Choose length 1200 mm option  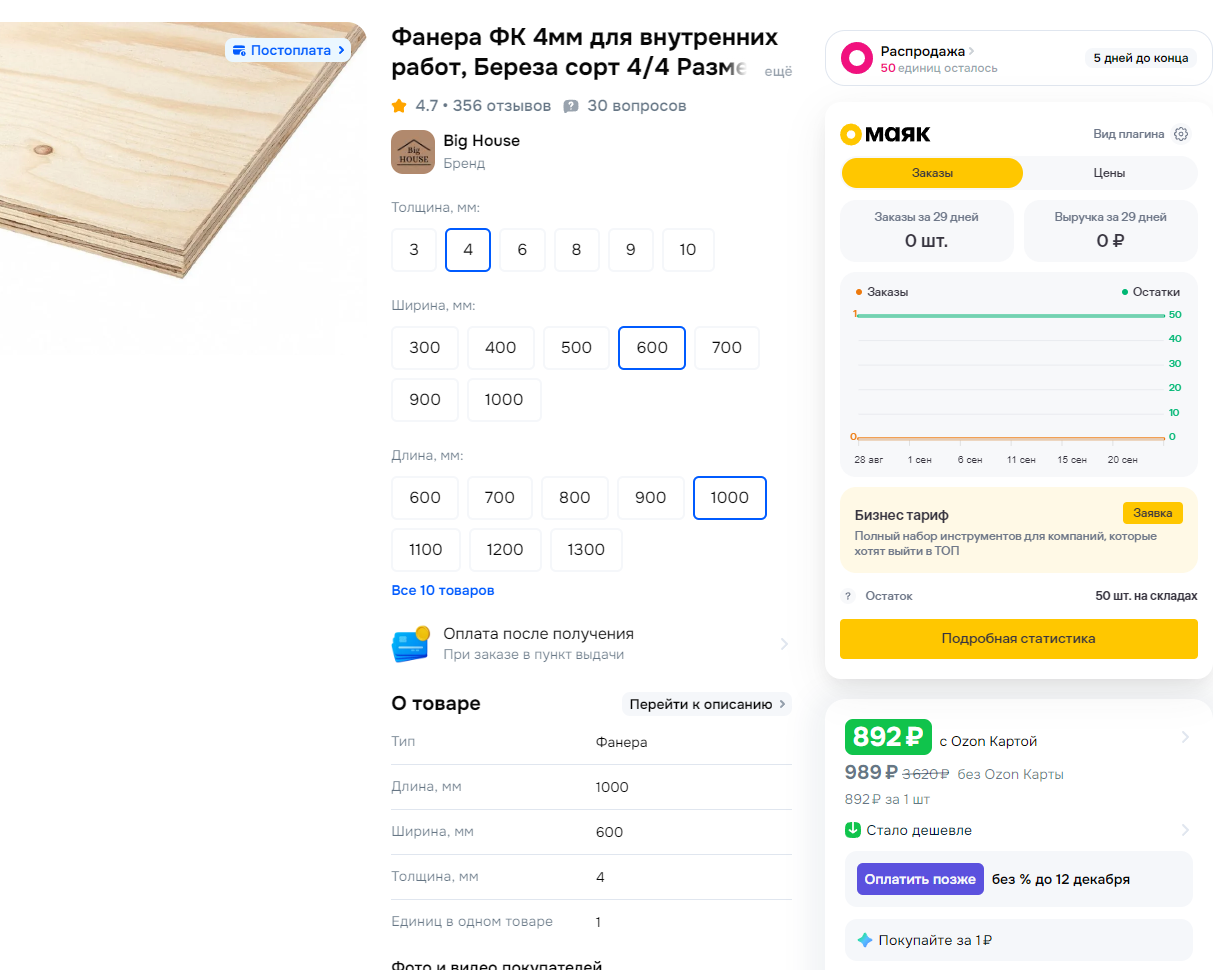pyautogui.click(x=504, y=550)
